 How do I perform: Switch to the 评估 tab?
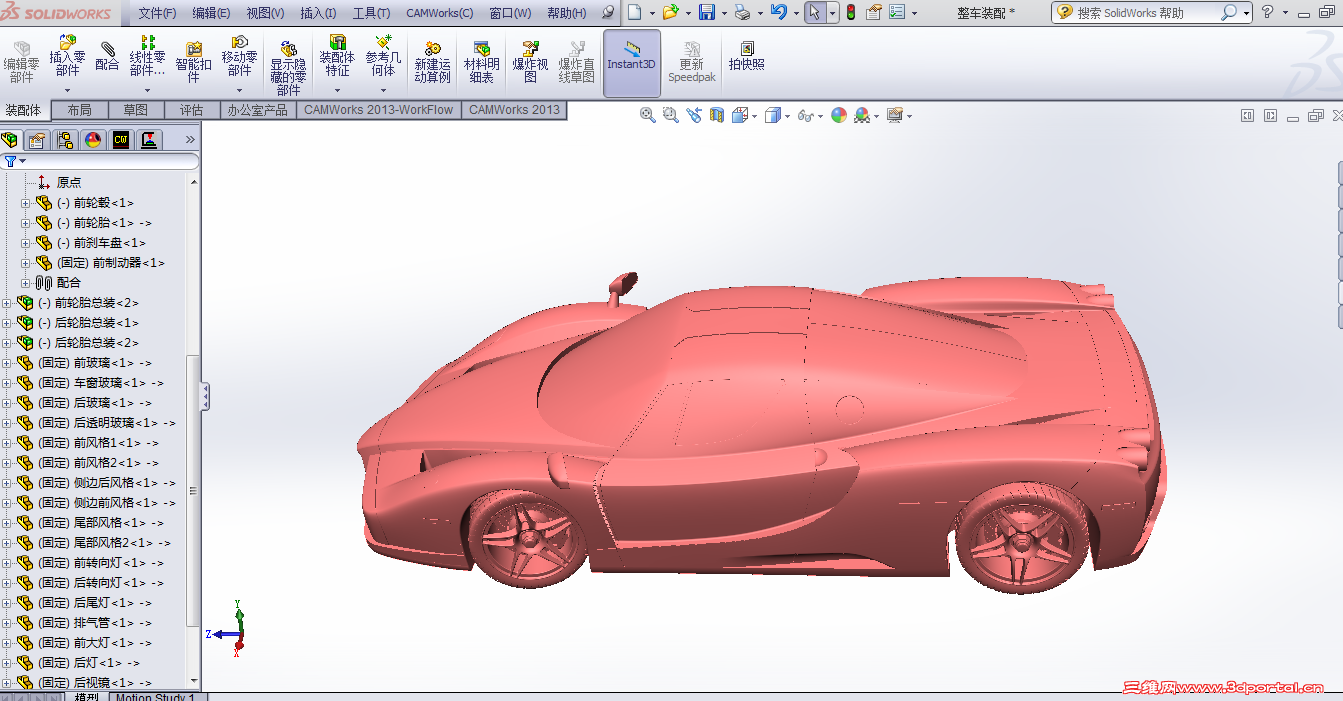tap(191, 110)
